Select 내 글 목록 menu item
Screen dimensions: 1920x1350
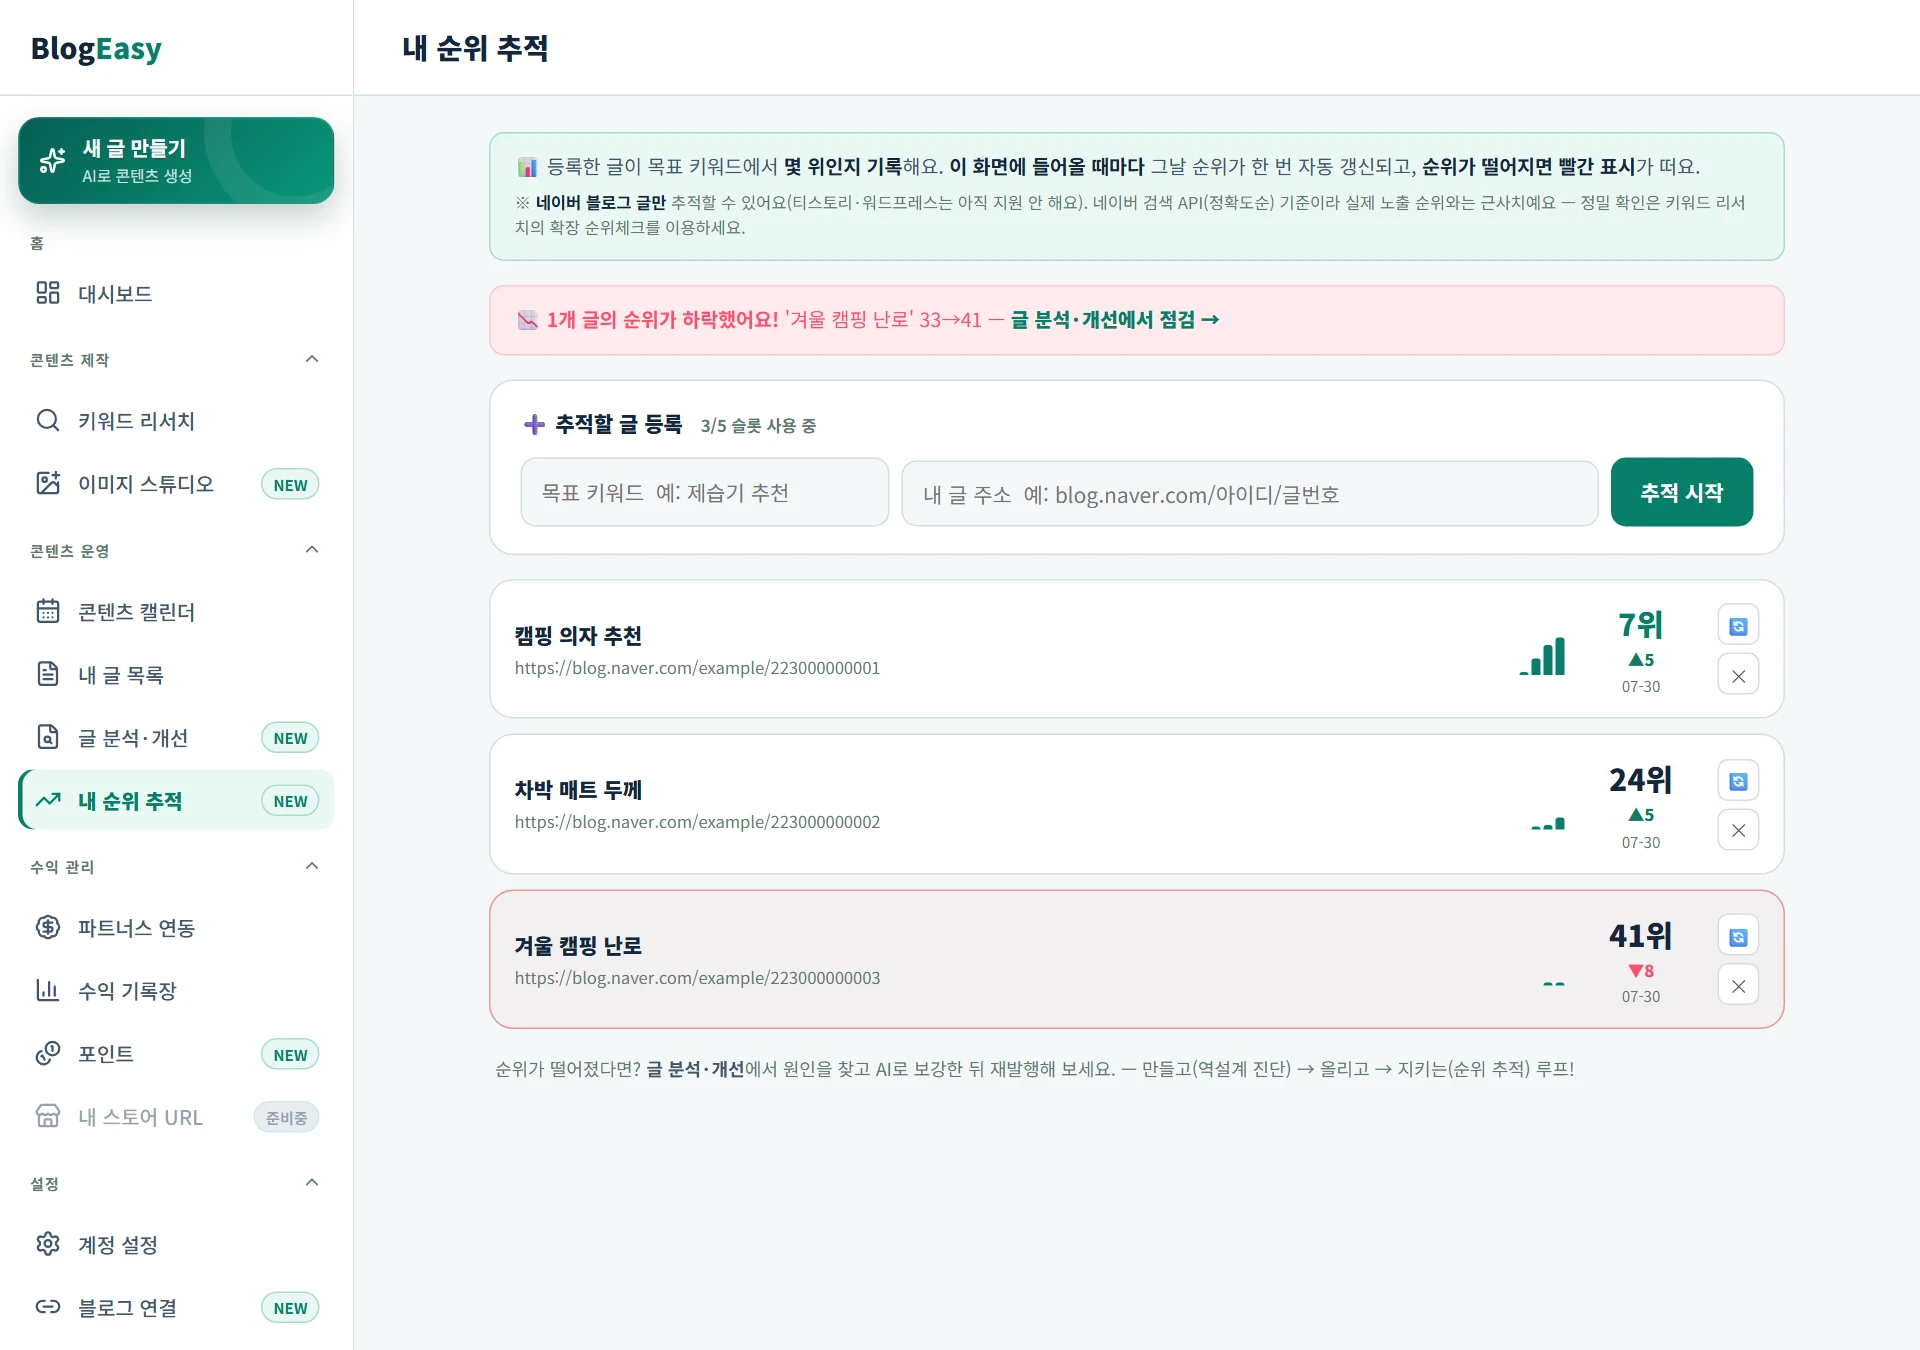(x=176, y=674)
